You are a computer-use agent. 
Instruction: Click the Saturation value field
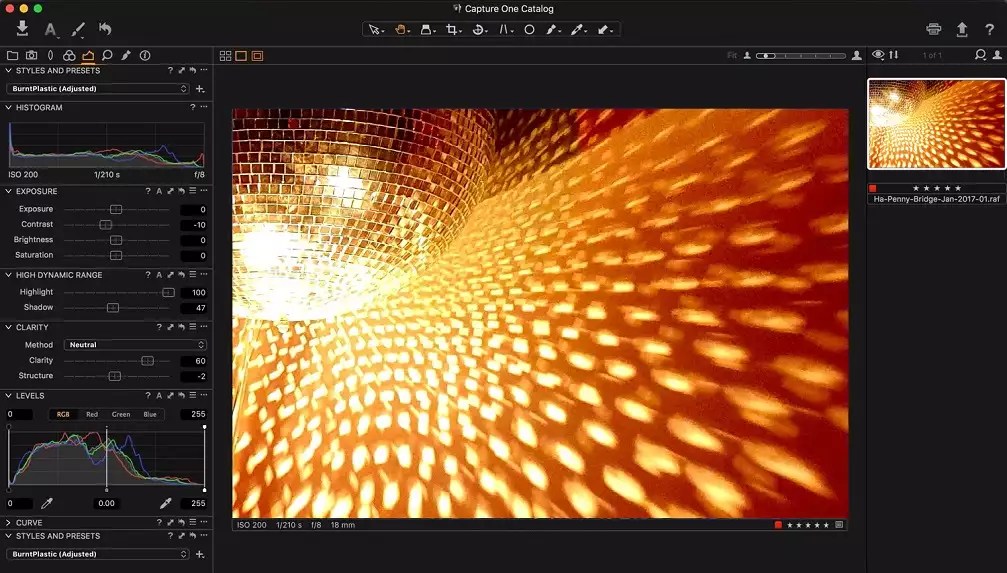(x=193, y=256)
